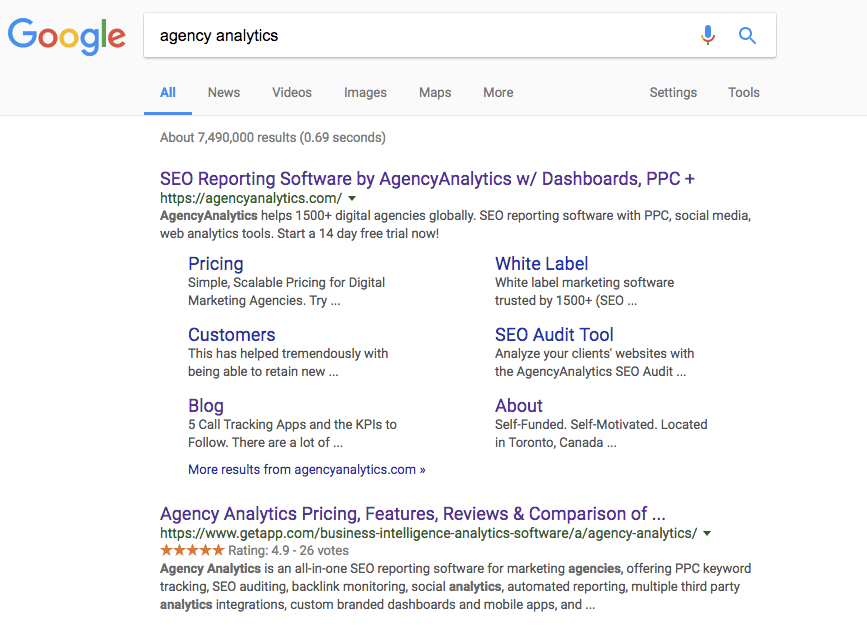Select the All results tab
Image resolution: width=867 pixels, height=632 pixels.
pos(168,92)
